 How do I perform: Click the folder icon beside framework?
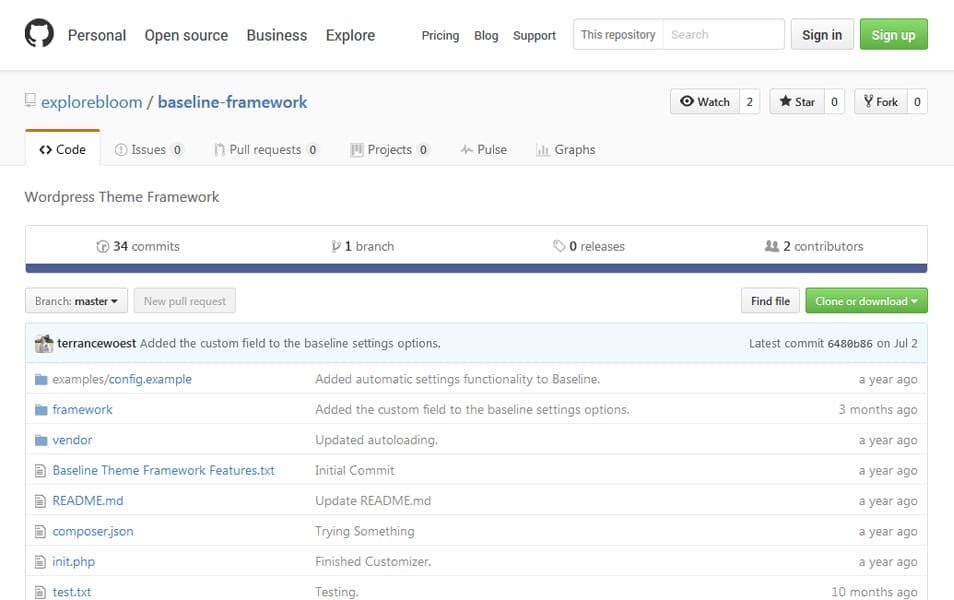click(42, 409)
